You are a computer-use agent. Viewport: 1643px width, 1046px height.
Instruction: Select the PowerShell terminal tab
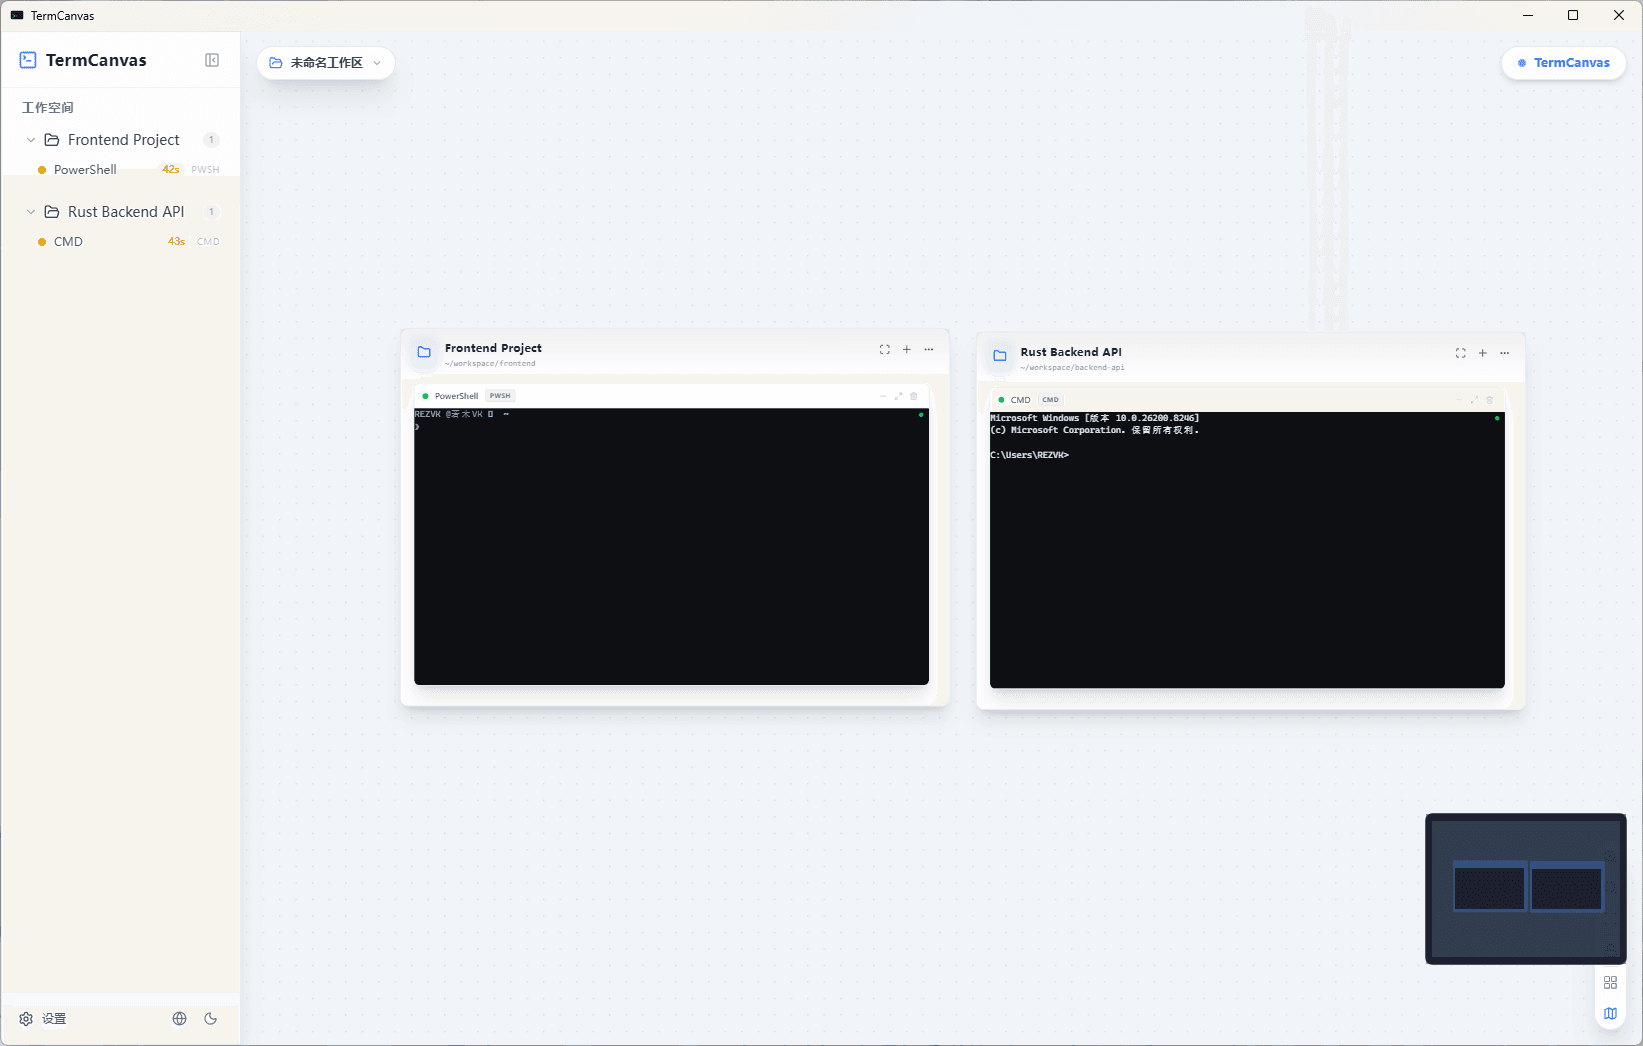tap(455, 395)
